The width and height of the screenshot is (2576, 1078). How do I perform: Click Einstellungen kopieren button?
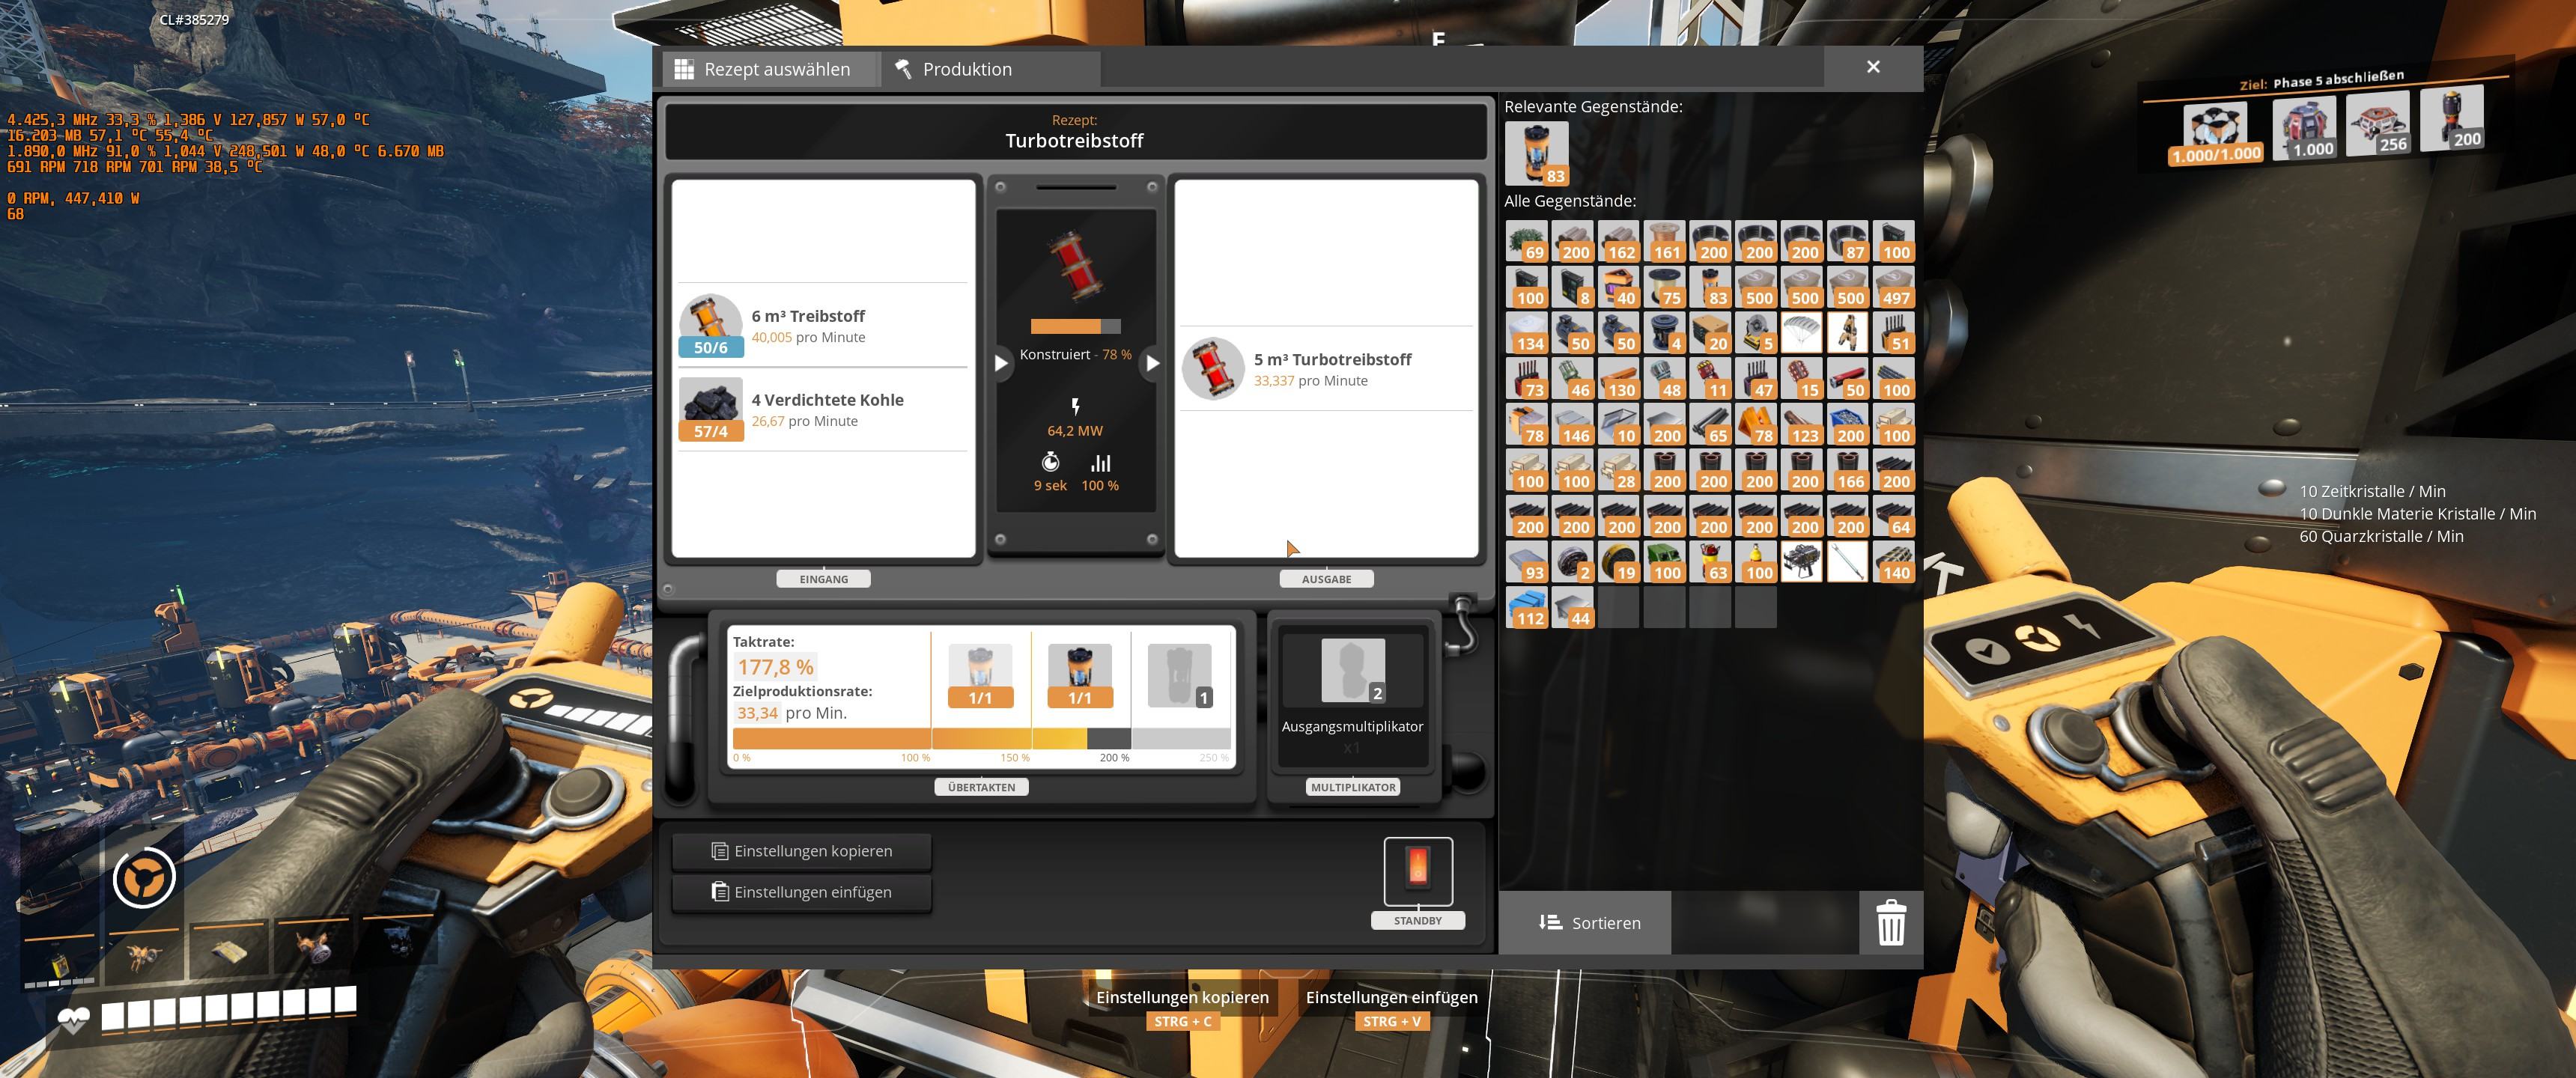802,851
